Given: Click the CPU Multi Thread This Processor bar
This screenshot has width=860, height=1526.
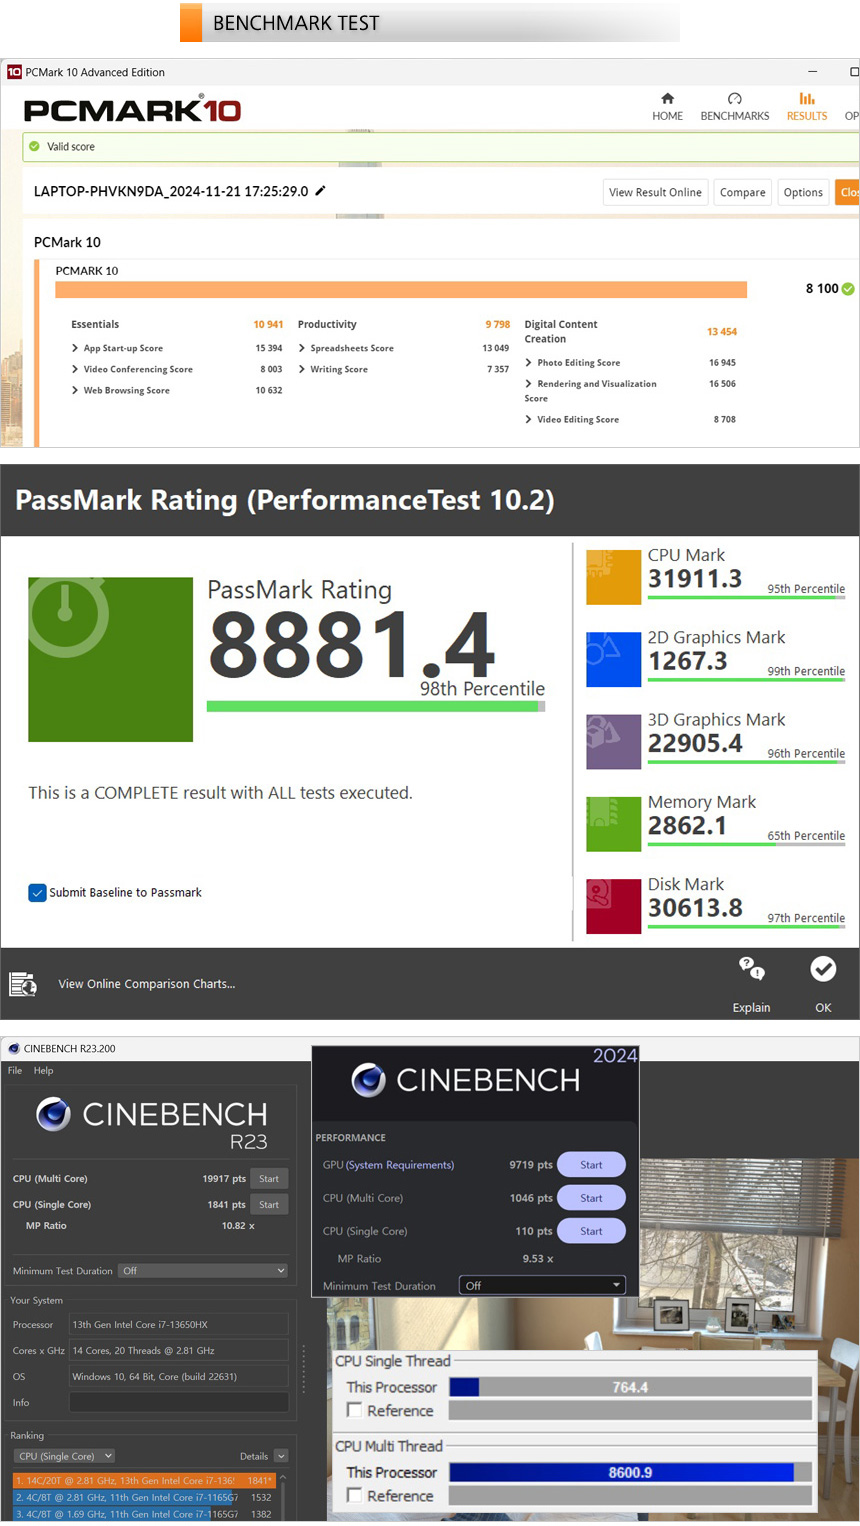Looking at the screenshot, I should [x=630, y=1472].
